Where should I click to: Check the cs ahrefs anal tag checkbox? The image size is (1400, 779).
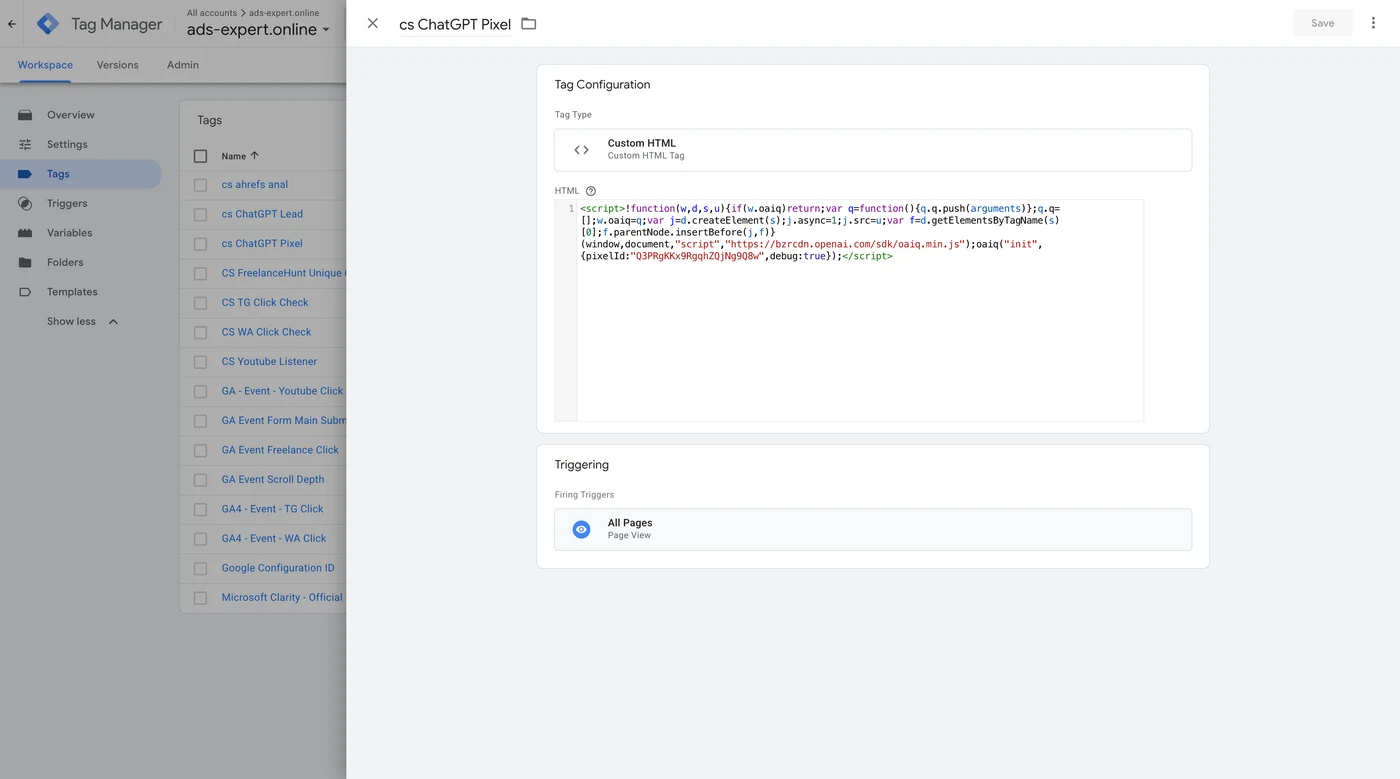coord(200,185)
